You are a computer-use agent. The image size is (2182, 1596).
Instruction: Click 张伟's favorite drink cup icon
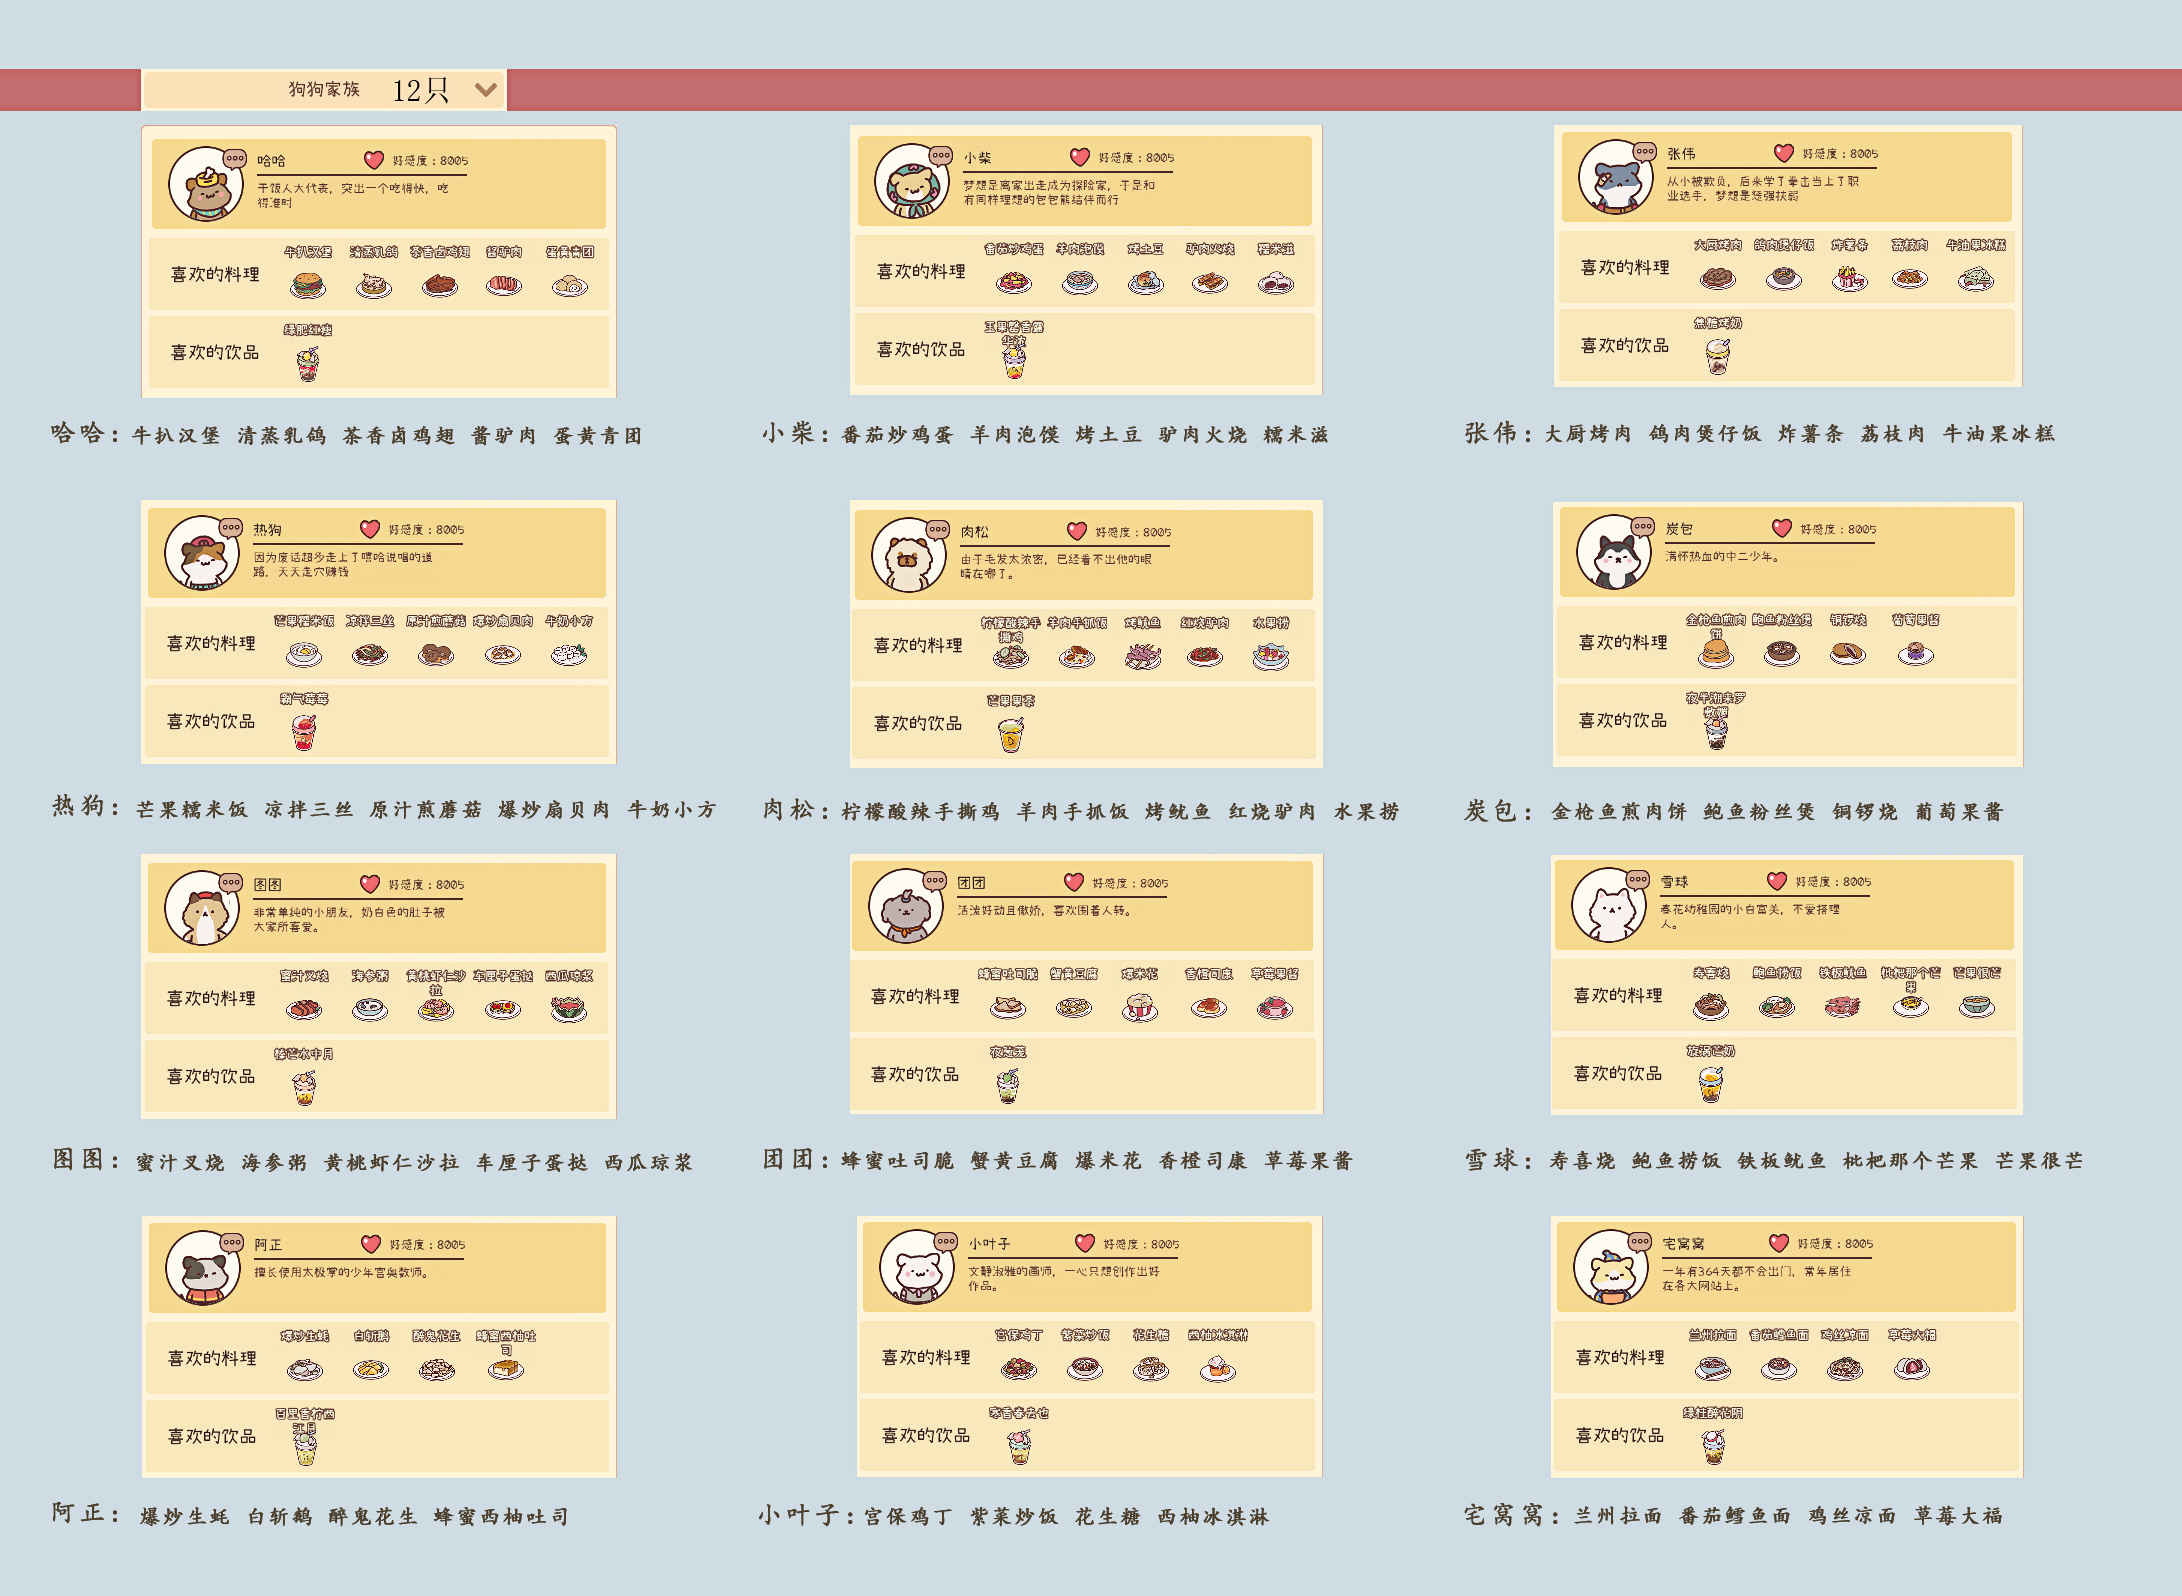[x=1718, y=356]
